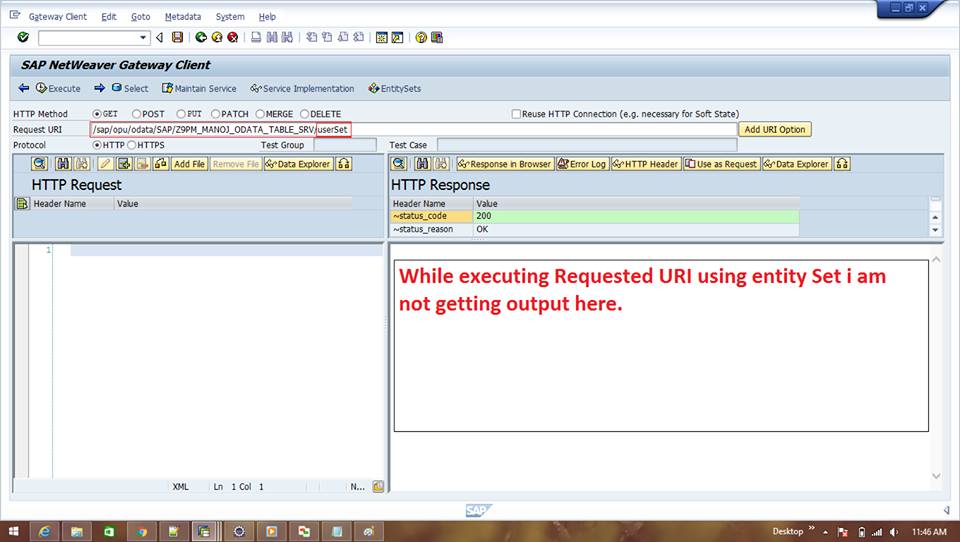Click the header table select-all icon beside Header Name
The image size is (960, 542).
coord(22,203)
